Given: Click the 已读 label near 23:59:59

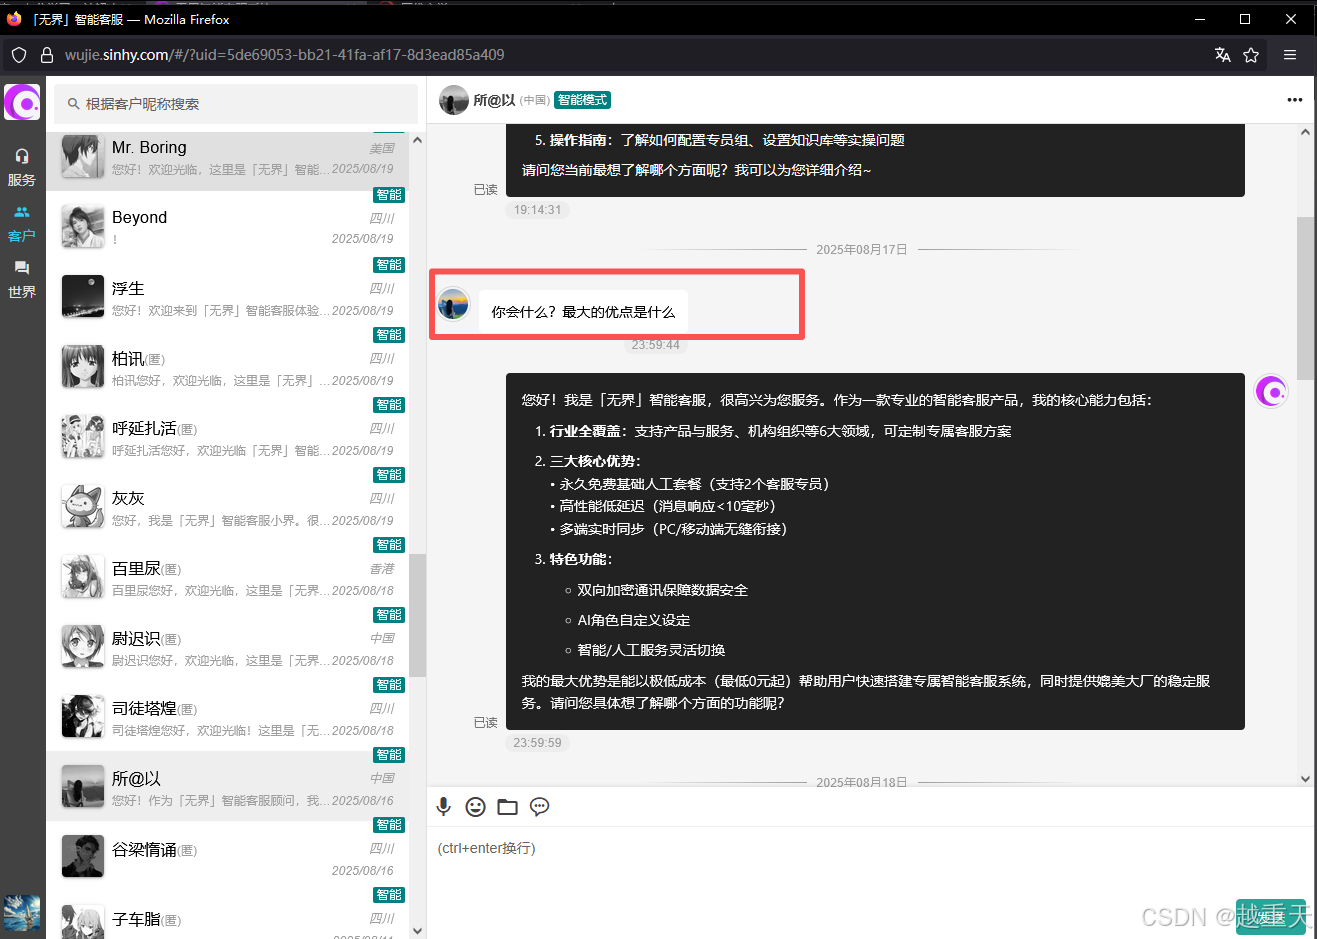Looking at the screenshot, I should [486, 722].
